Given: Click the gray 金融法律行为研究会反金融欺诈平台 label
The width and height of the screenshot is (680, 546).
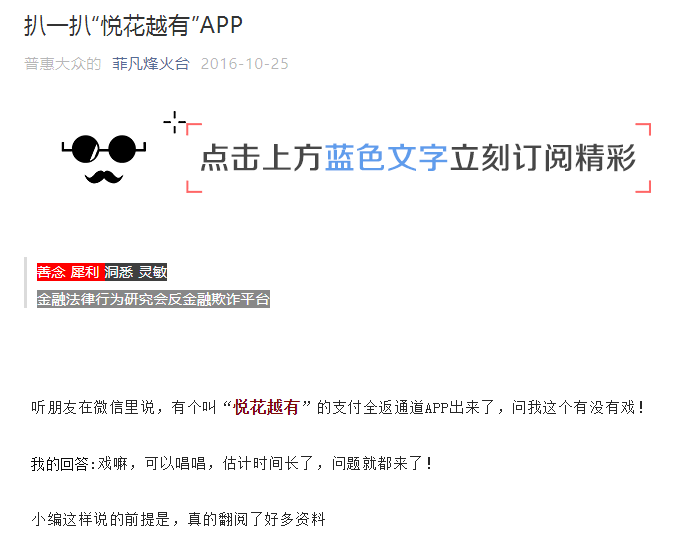Looking at the screenshot, I should click(153, 299).
